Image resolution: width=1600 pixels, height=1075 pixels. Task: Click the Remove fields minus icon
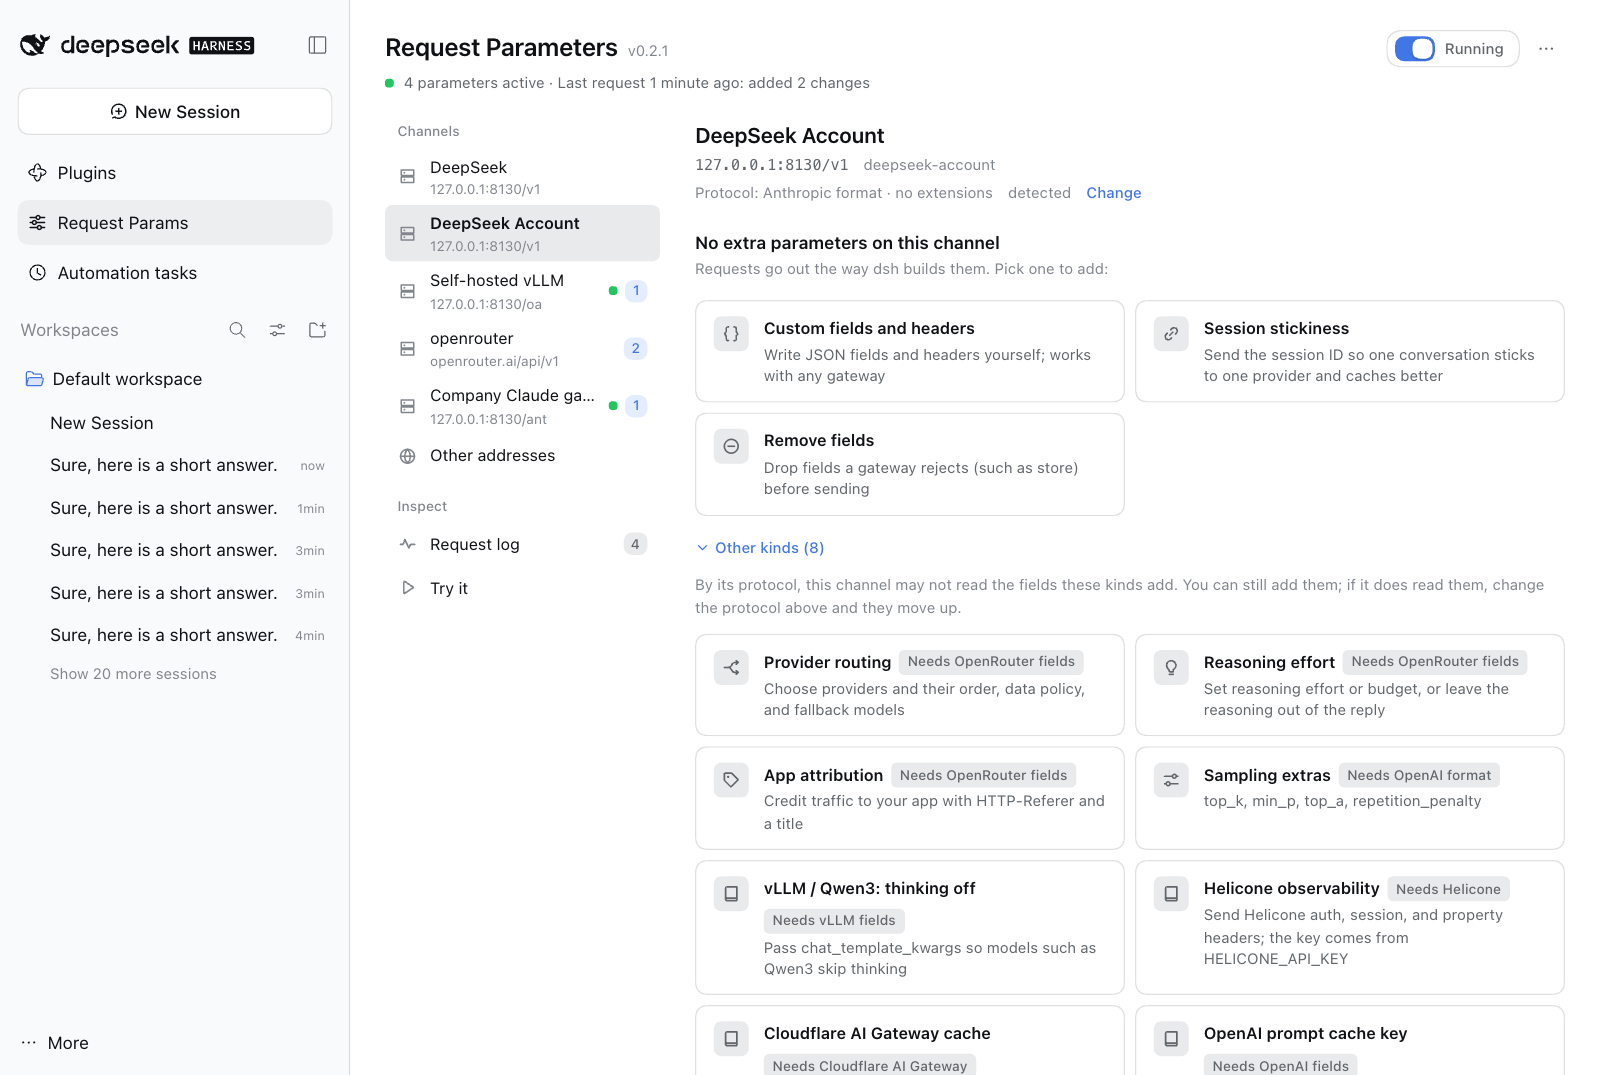point(731,446)
